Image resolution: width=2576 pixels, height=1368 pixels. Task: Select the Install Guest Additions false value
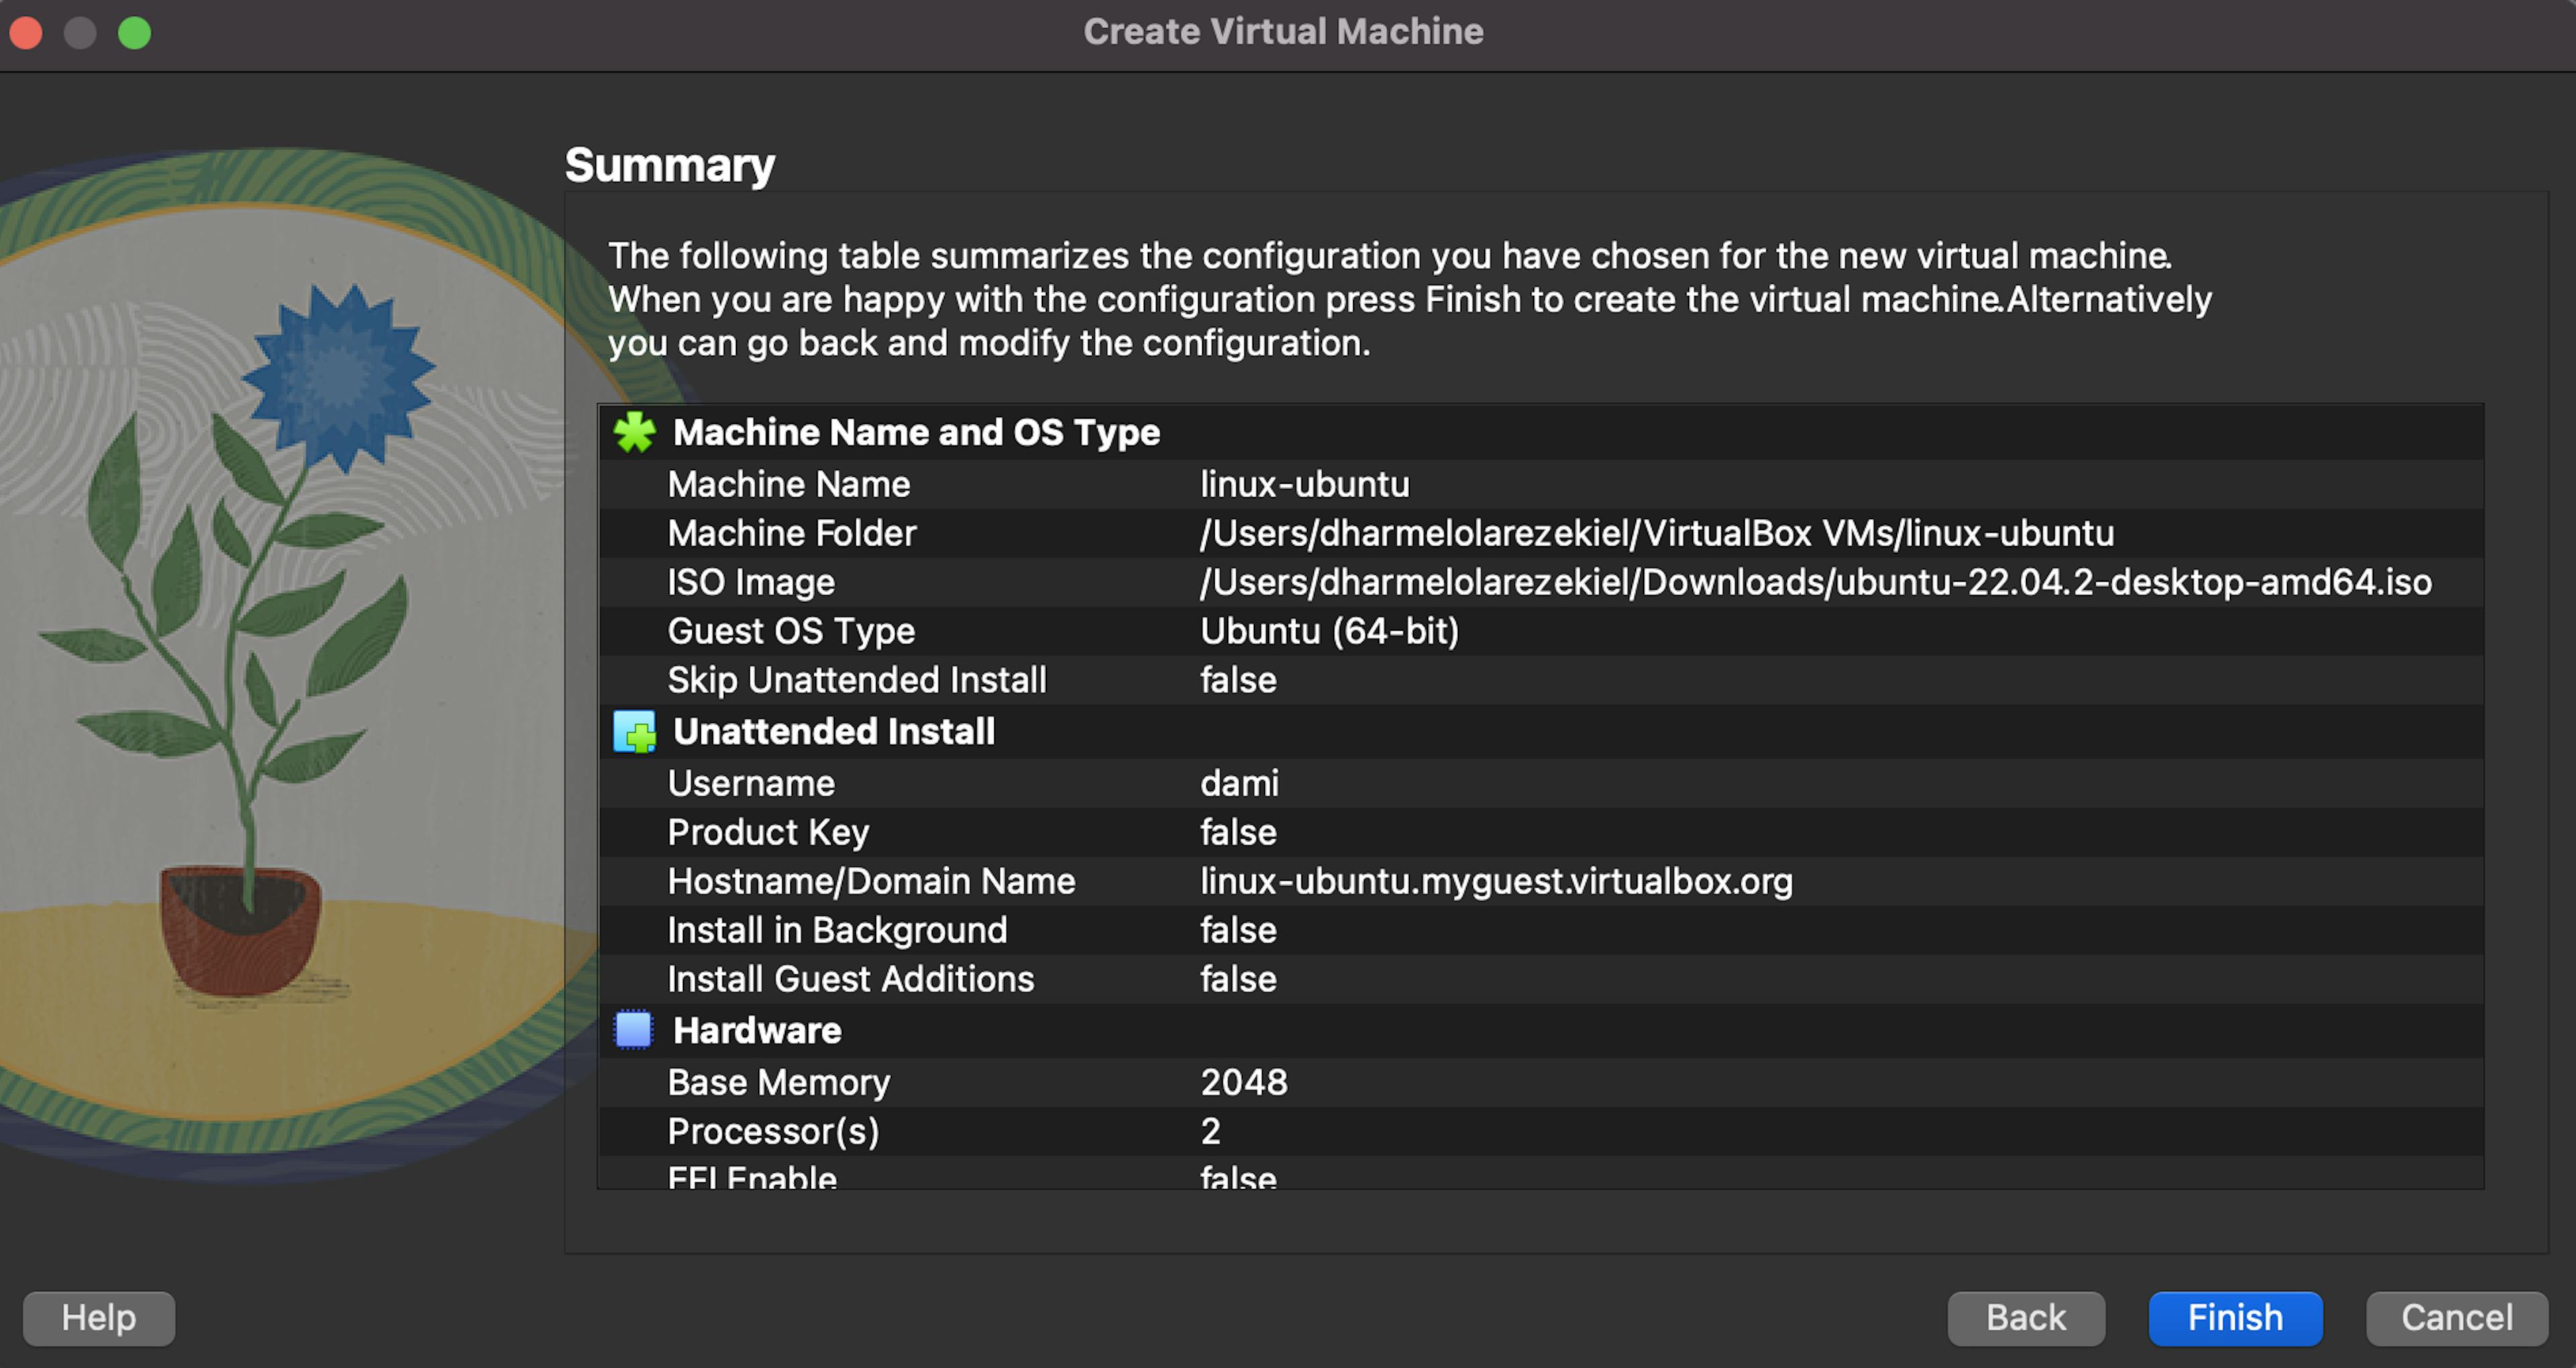[1238, 979]
